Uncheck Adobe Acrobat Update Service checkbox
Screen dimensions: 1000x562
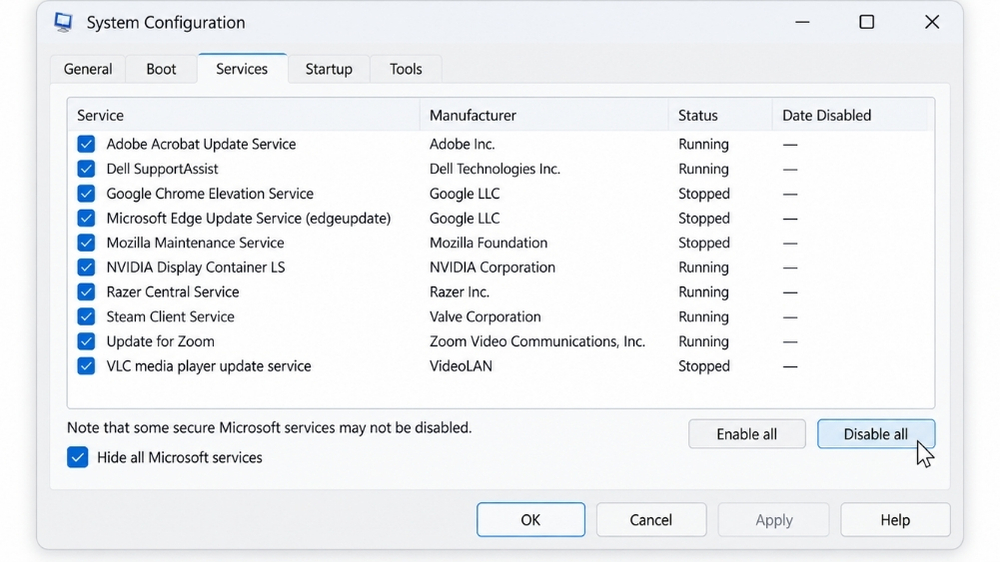(x=86, y=144)
